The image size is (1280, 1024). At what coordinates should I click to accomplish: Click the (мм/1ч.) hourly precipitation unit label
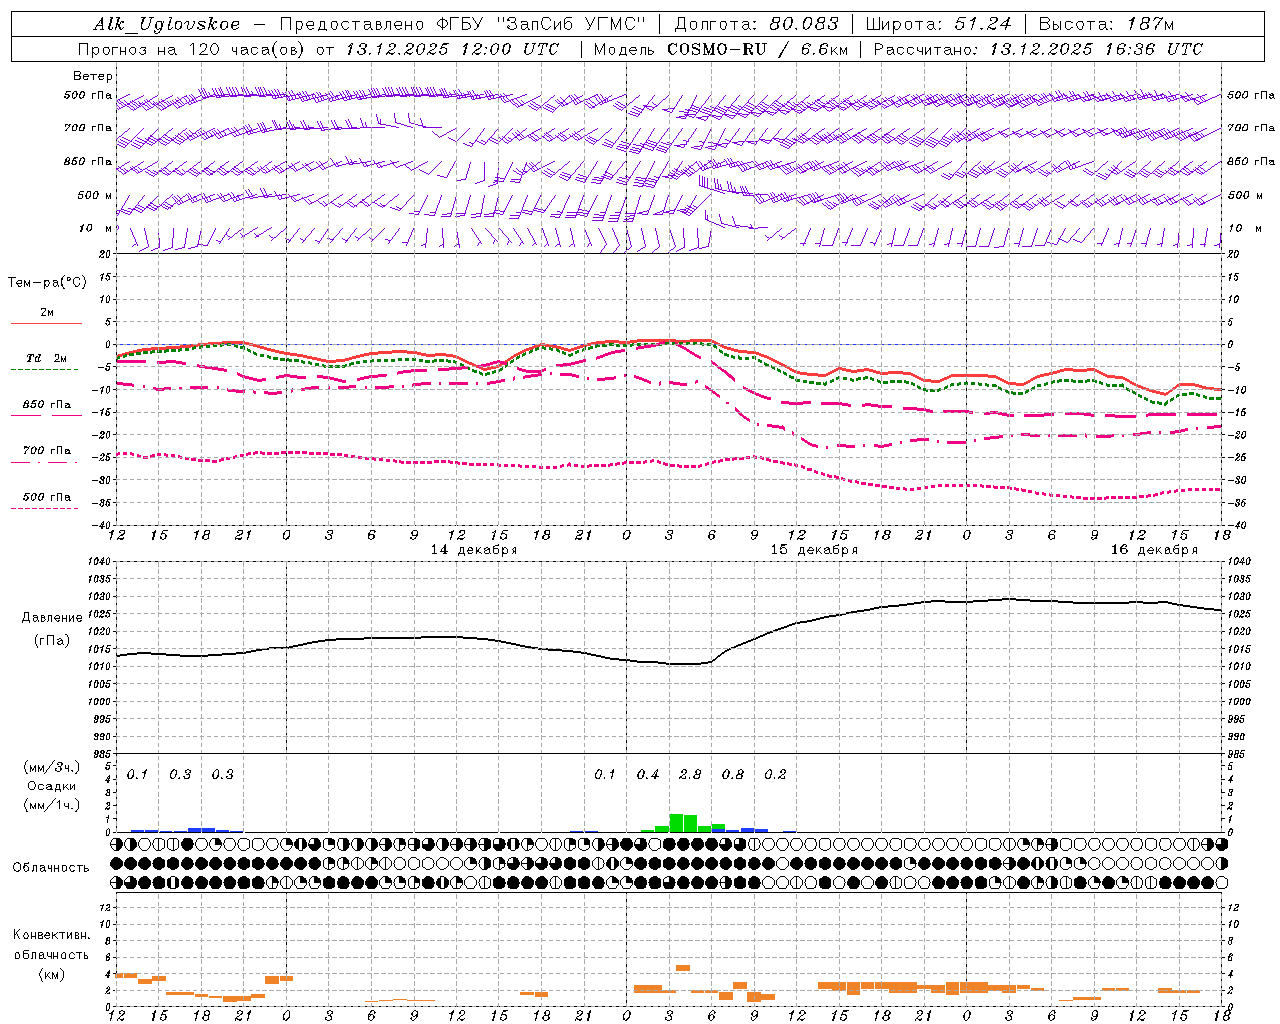click(x=50, y=805)
